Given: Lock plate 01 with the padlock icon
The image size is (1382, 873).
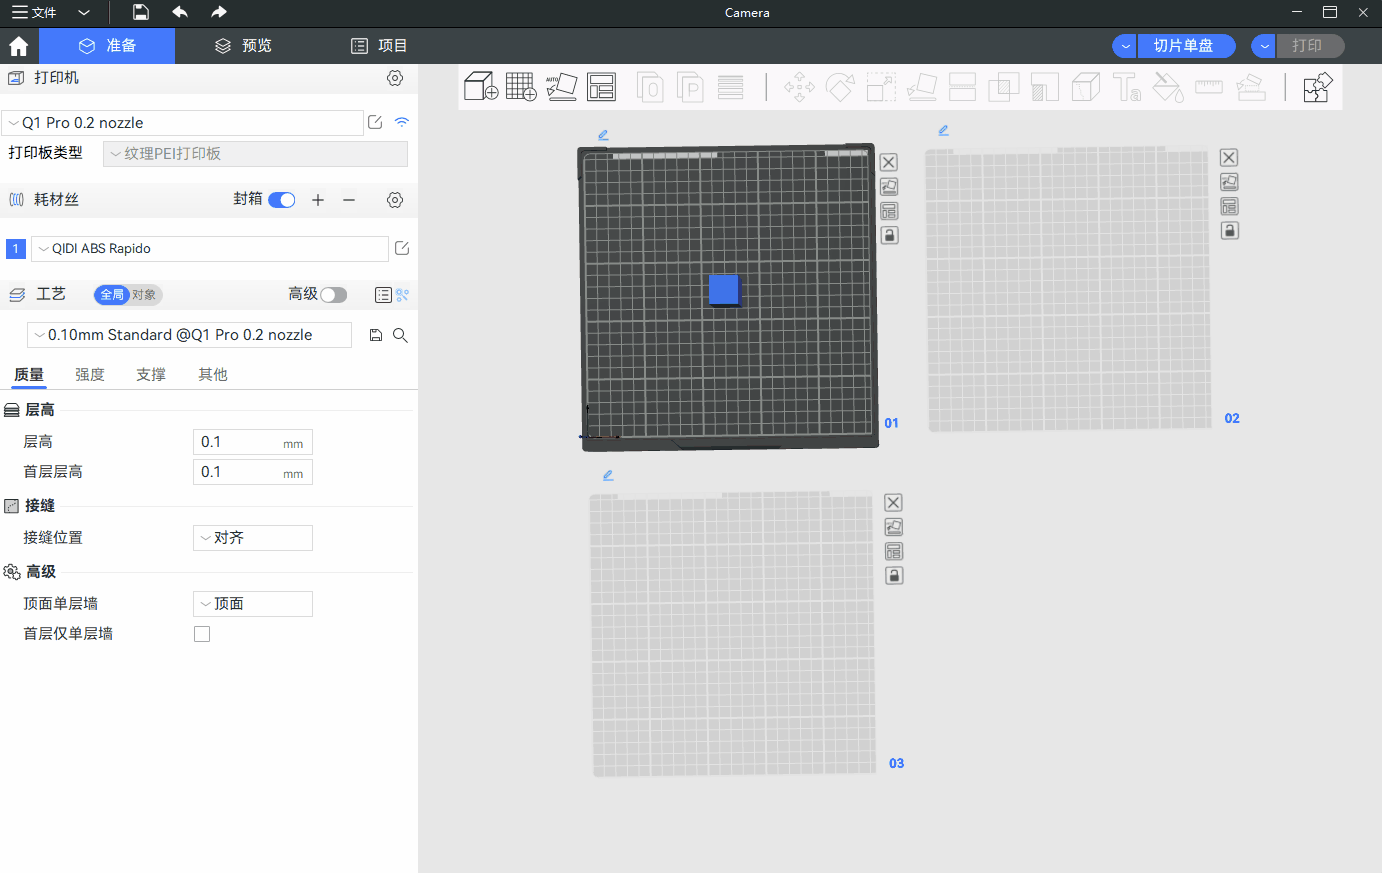Looking at the screenshot, I should point(889,235).
